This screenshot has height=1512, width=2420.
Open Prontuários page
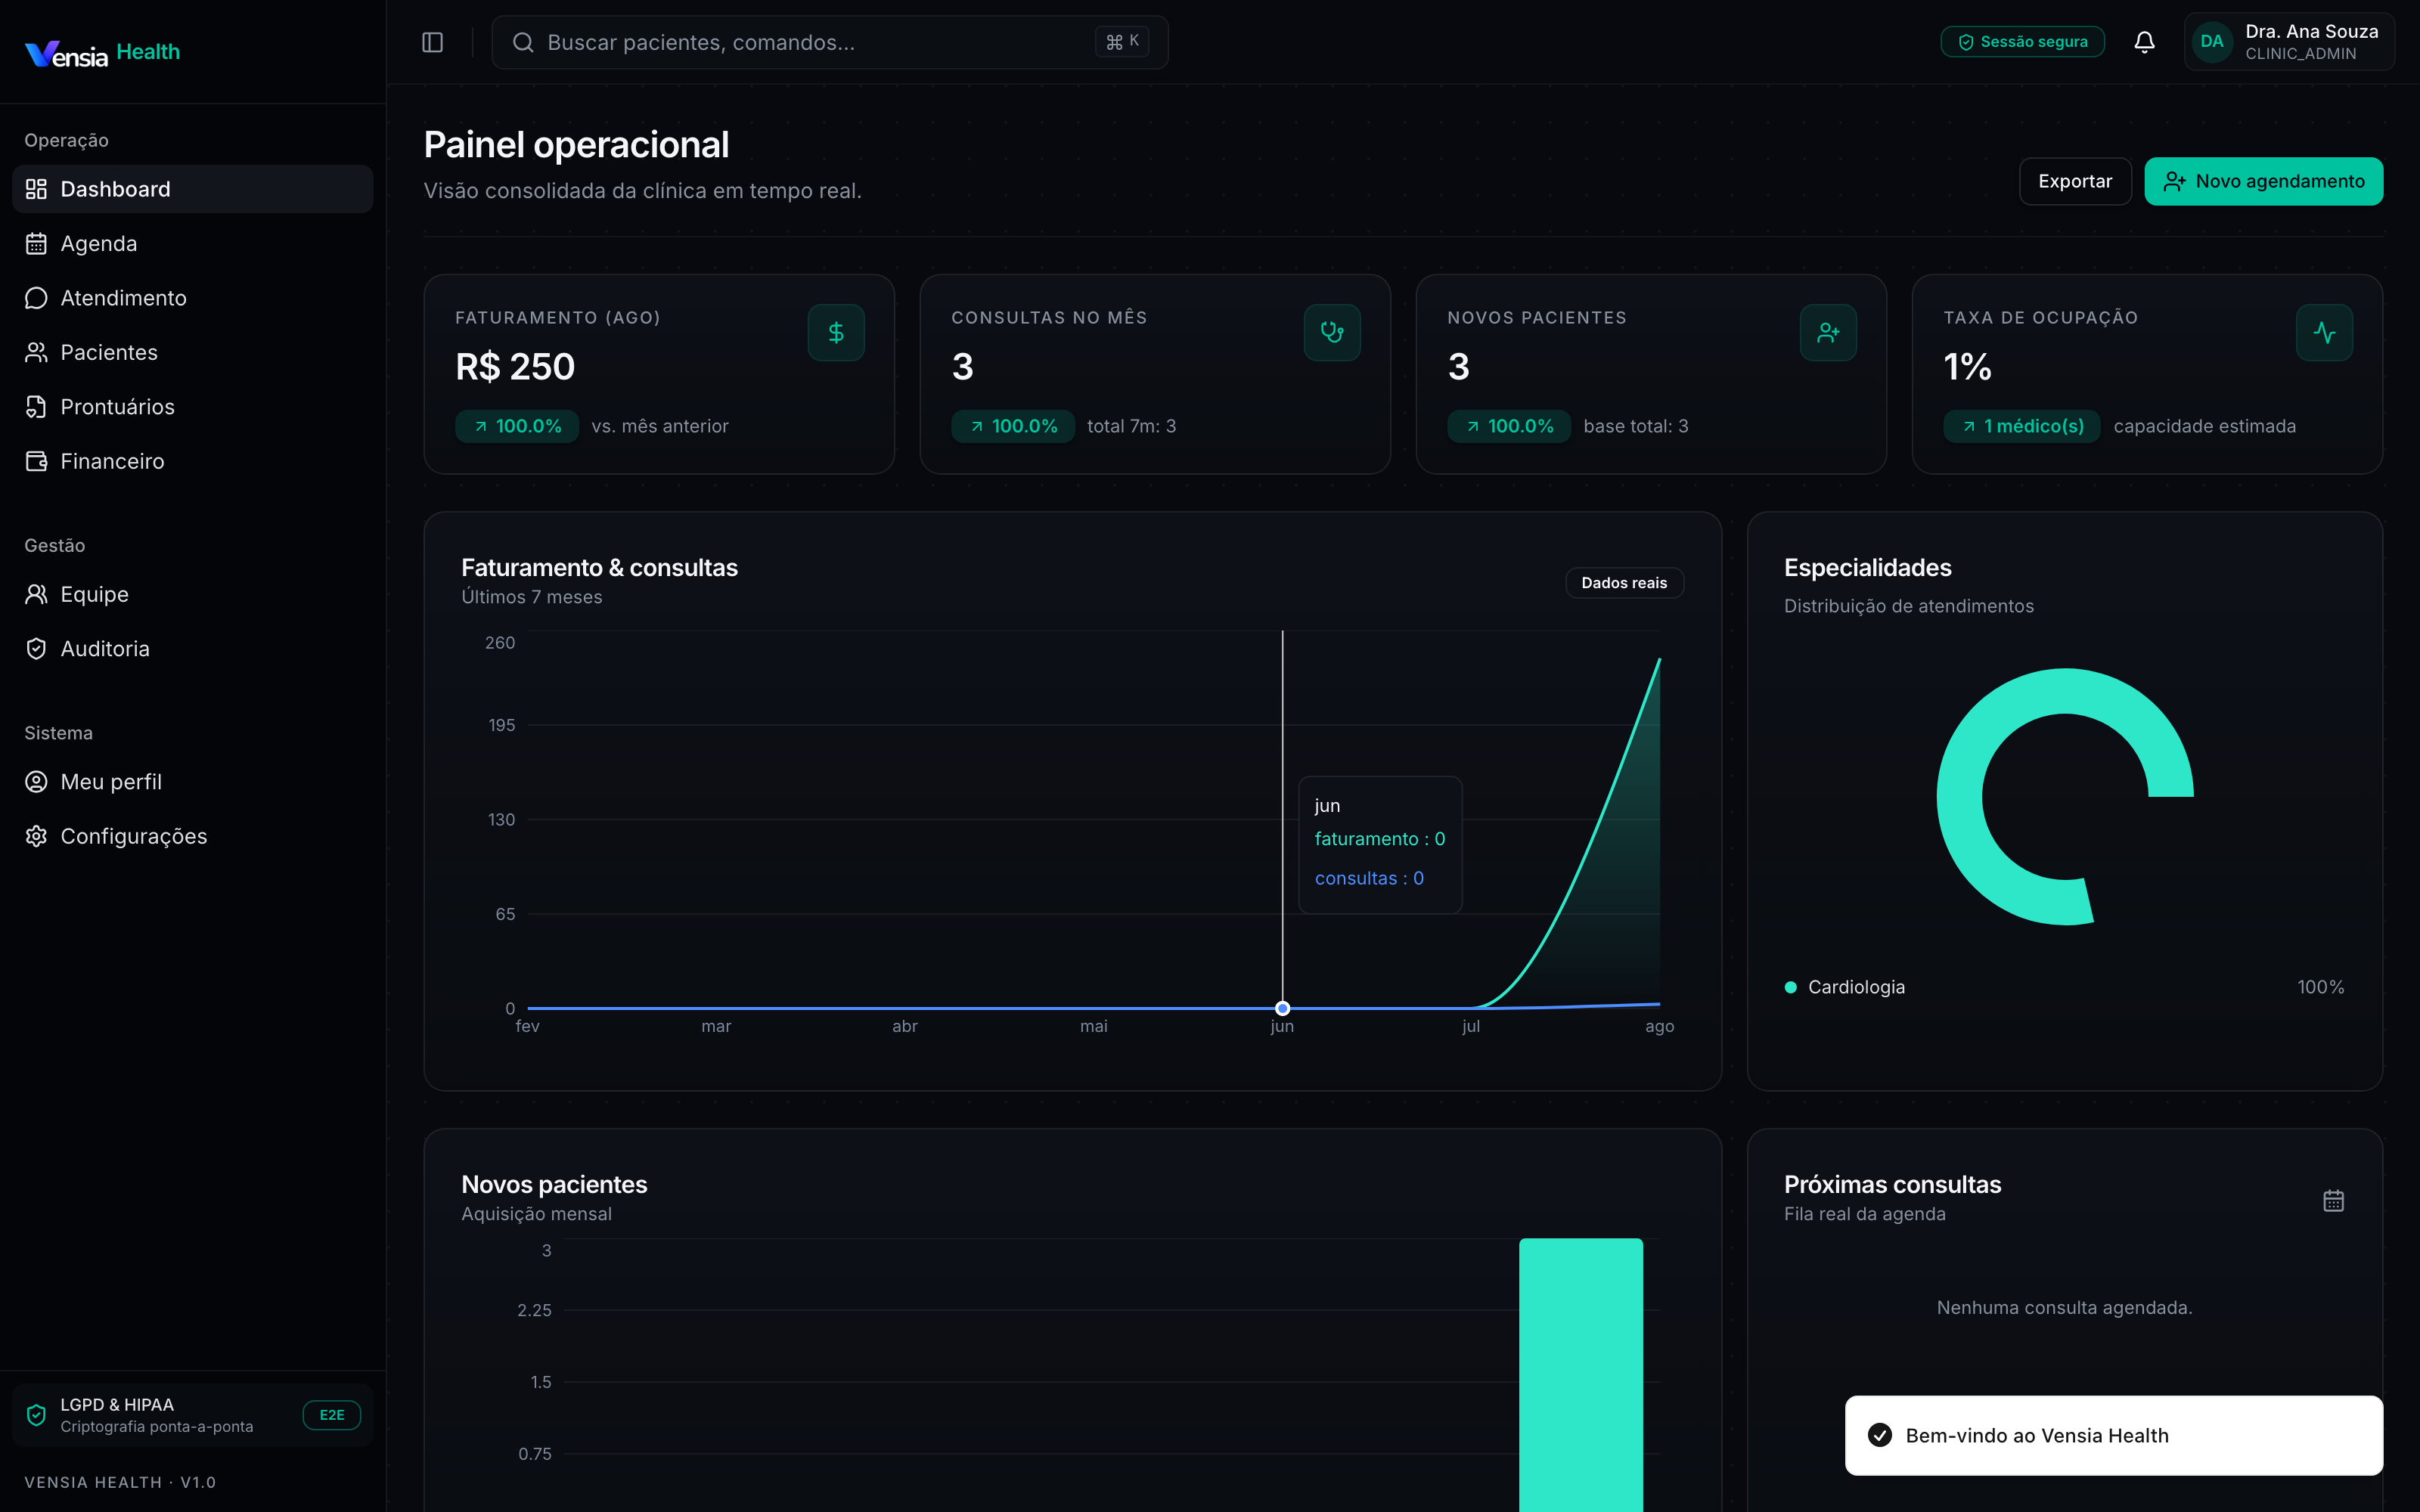193,407
